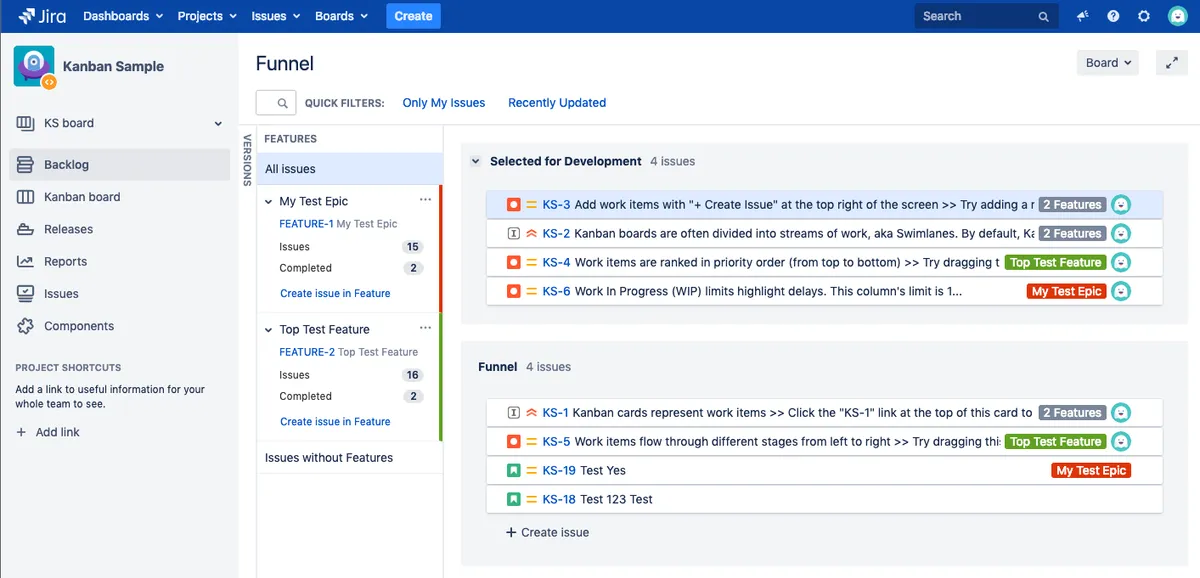Screen dimensions: 1200x578
Task: Click in the backlog filter search box
Action: tap(276, 103)
